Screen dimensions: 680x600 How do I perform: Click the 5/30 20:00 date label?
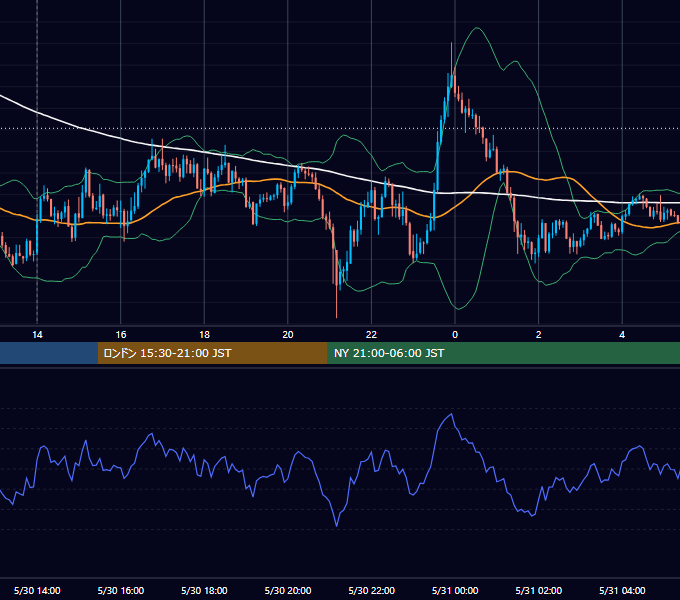point(288,590)
